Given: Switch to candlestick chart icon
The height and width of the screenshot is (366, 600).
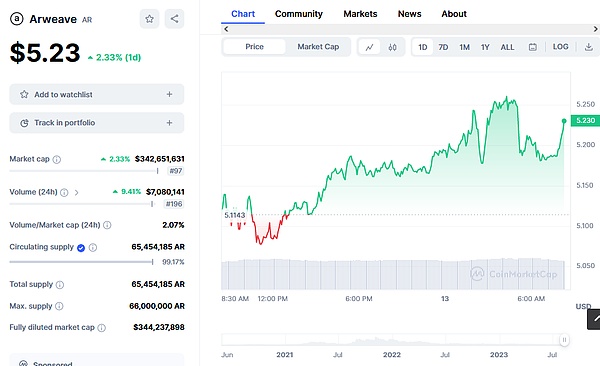Looking at the screenshot, I should coord(392,47).
